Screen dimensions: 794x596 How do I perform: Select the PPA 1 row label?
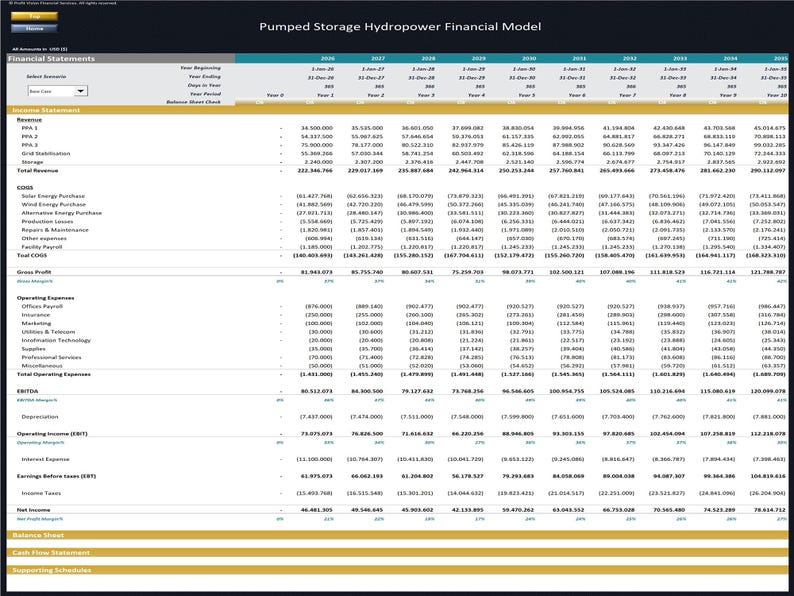click(x=29, y=128)
